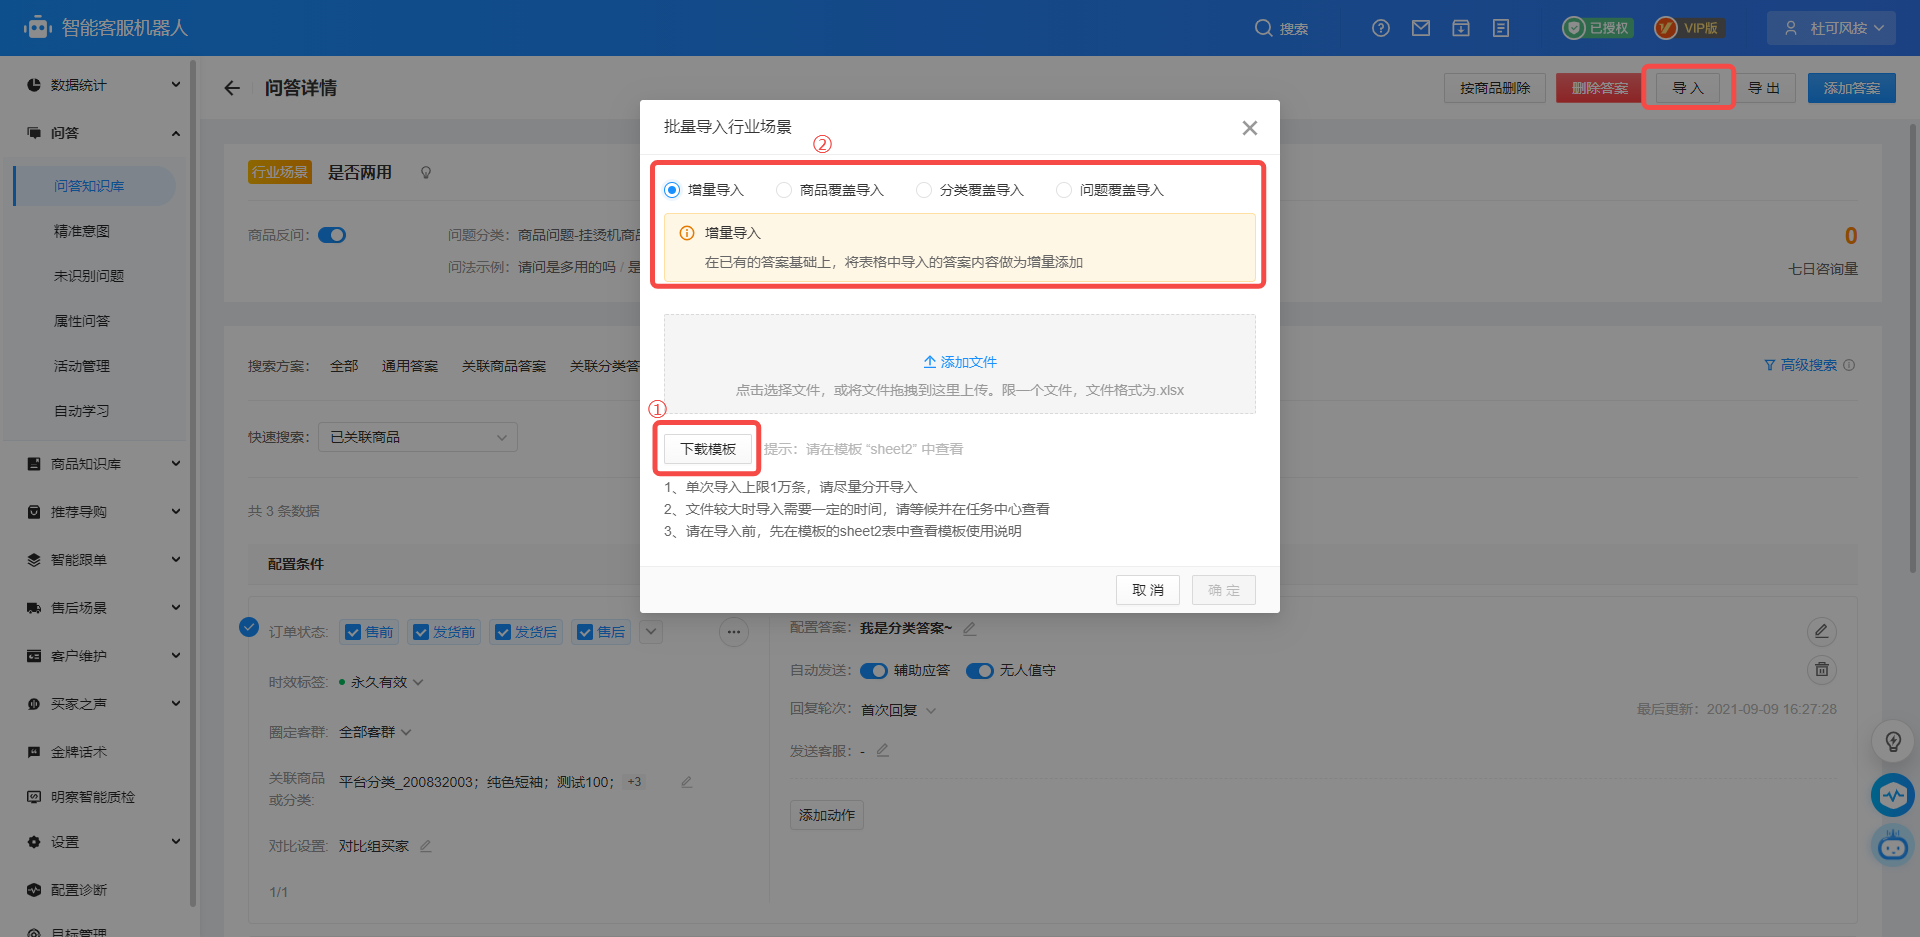This screenshot has height=937, width=1920.
Task: Click the blue check circle on condition row
Action: (x=249, y=627)
